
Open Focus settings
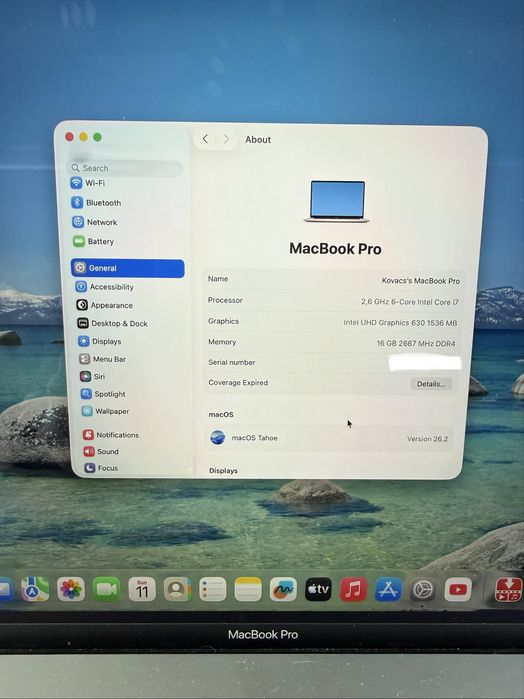101,468
